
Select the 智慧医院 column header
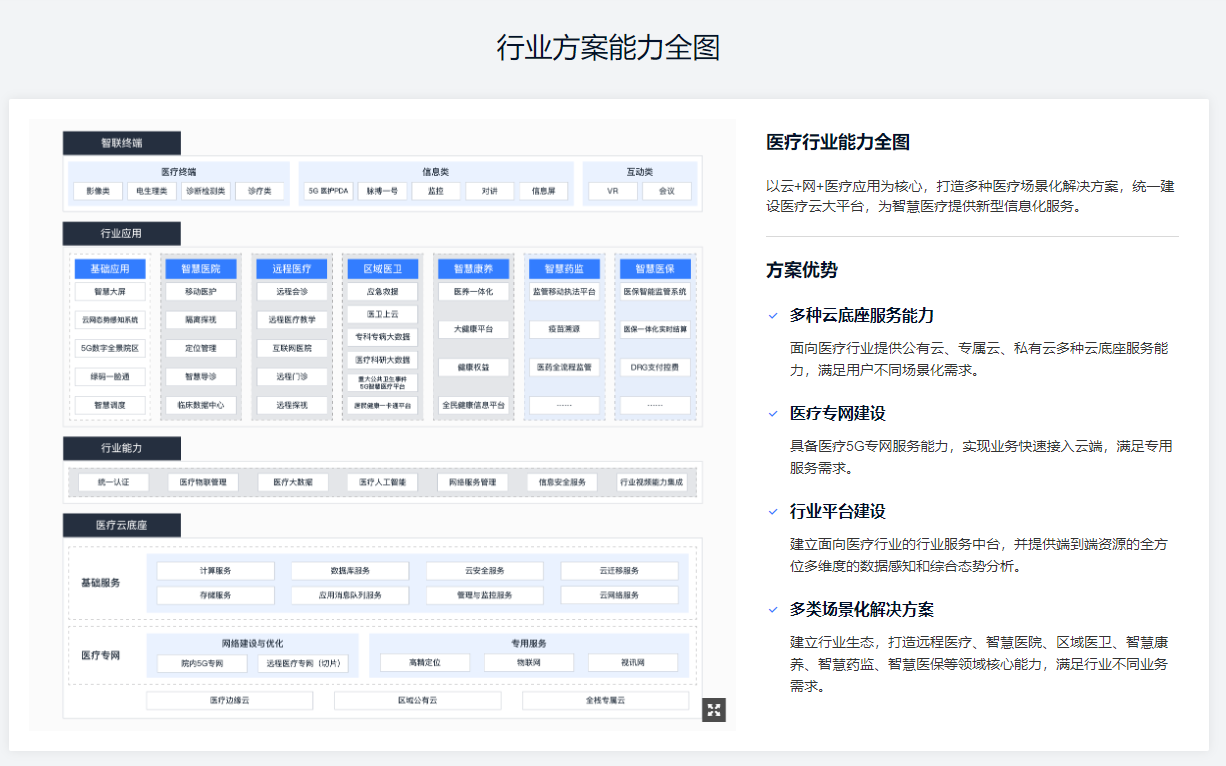pos(201,269)
